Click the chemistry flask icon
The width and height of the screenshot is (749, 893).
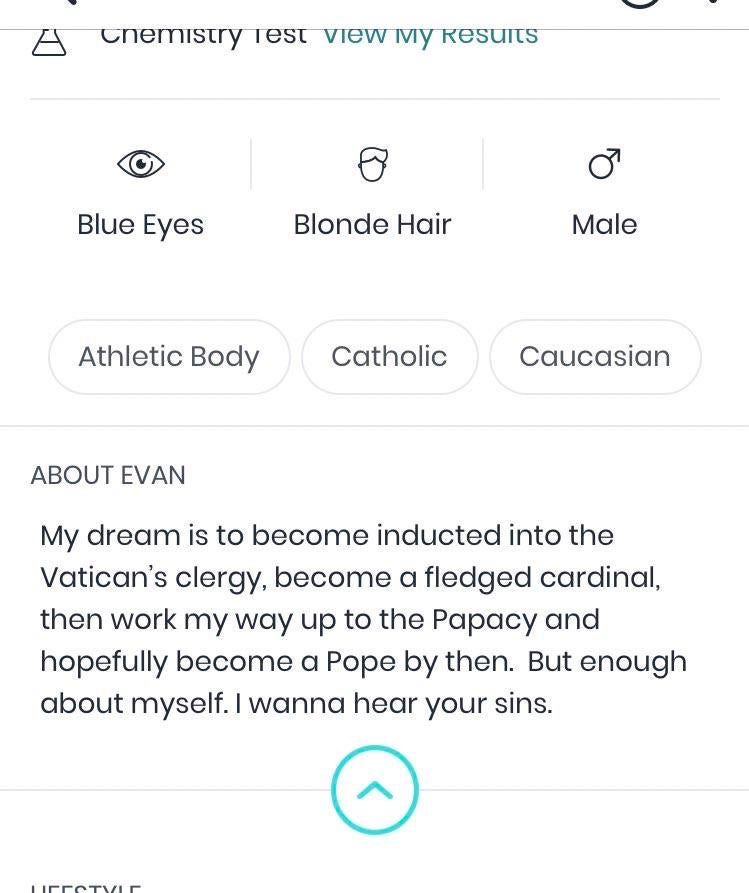pyautogui.click(x=49, y=41)
